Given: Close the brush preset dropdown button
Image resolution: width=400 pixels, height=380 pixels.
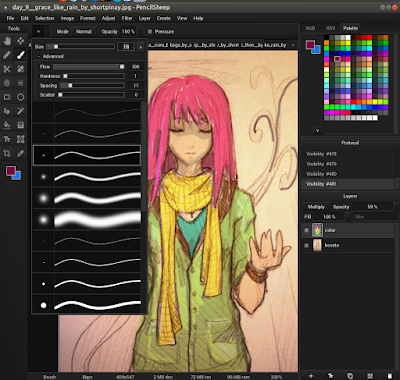Looking at the screenshot, I should coord(38,32).
